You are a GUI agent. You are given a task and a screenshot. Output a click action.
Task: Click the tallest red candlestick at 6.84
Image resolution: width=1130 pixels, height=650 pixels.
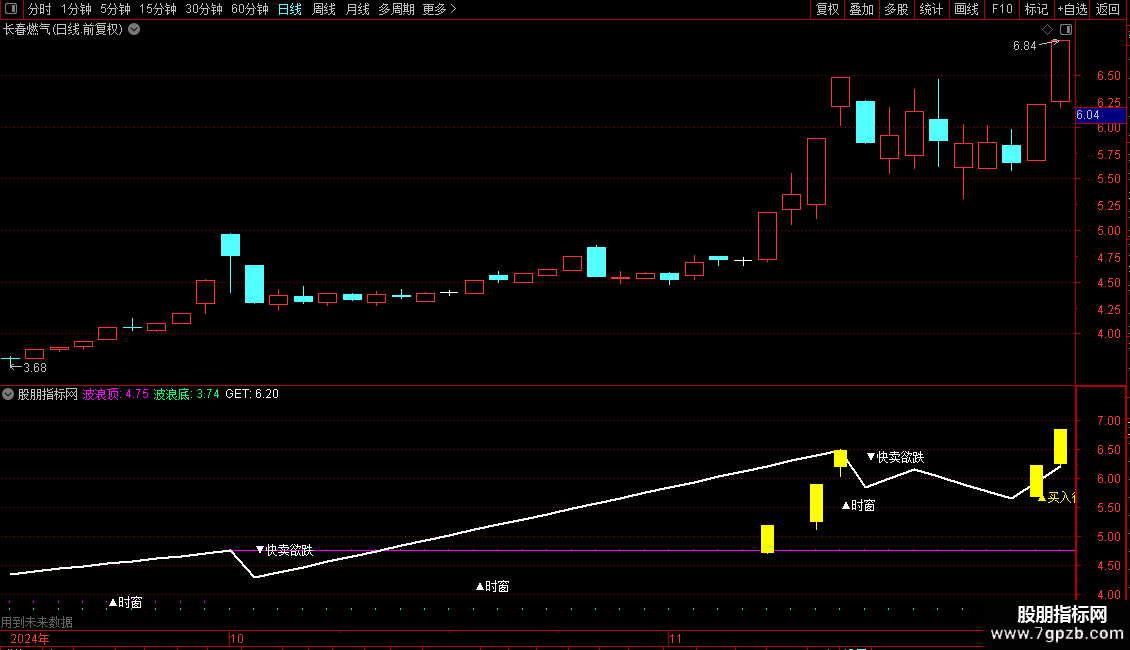coord(1060,71)
